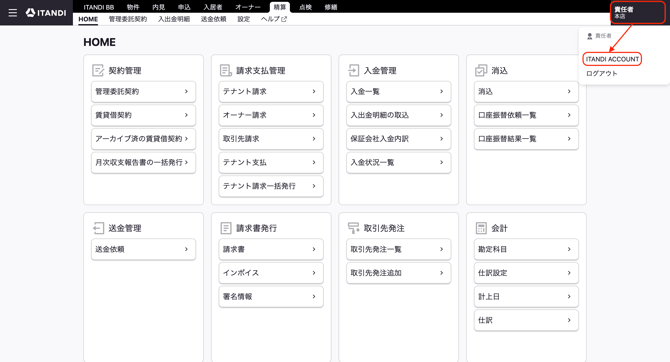Switch to the オーナー tab

(248, 7)
